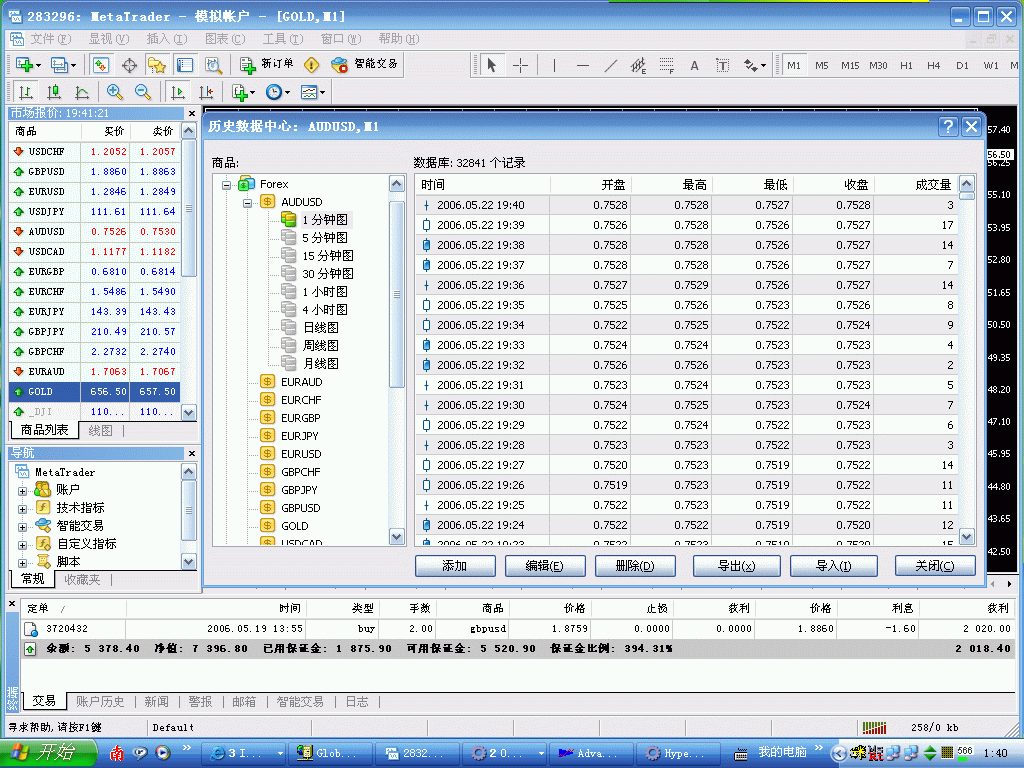The image size is (1024, 768).
Task: Click the history center help question-mark button
Action: [948, 126]
